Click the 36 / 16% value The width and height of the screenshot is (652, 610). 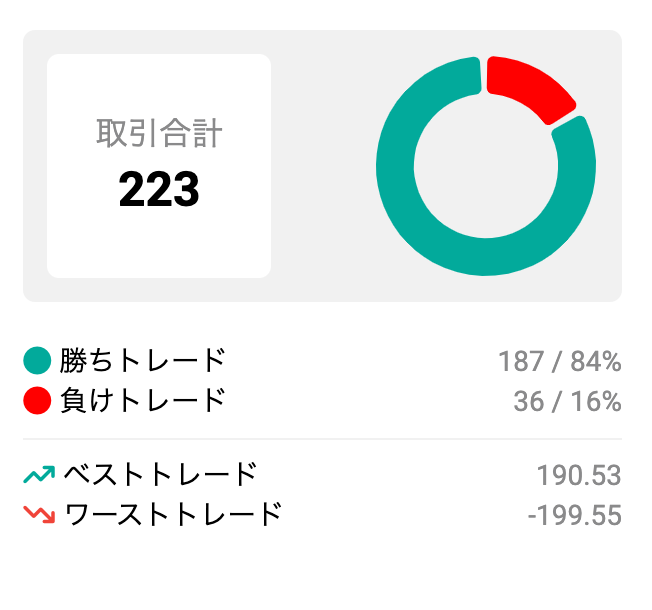(x=568, y=401)
